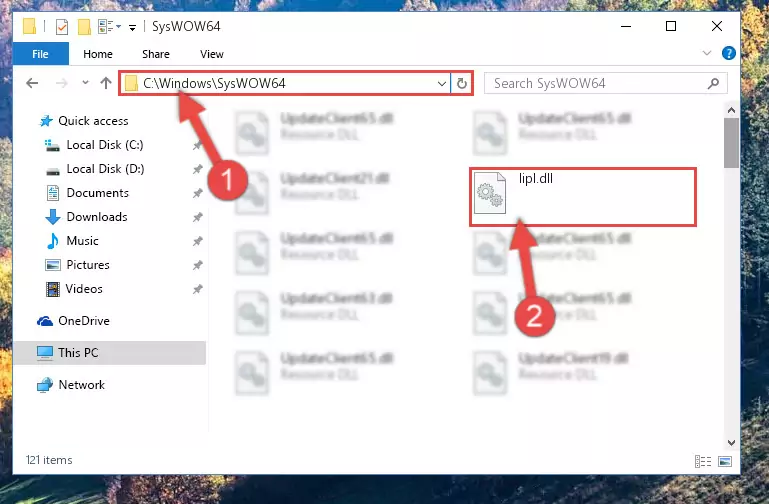Open Music folder in sidebar
The width and height of the screenshot is (769, 504).
click(x=82, y=241)
